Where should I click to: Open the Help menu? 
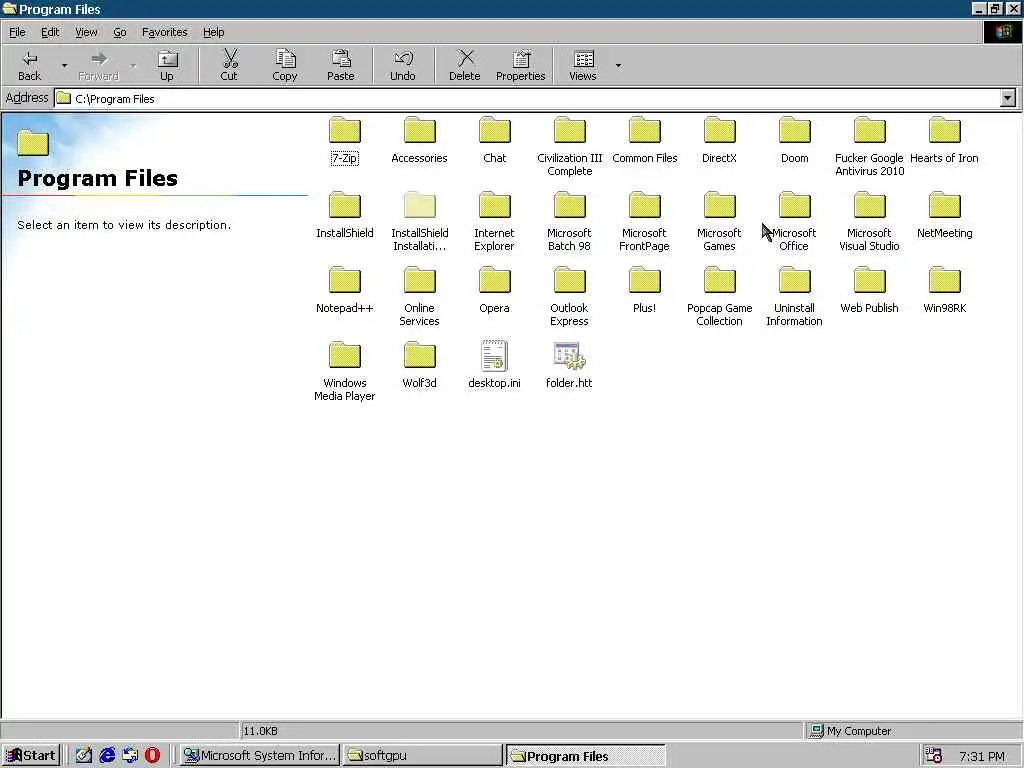coord(213,32)
